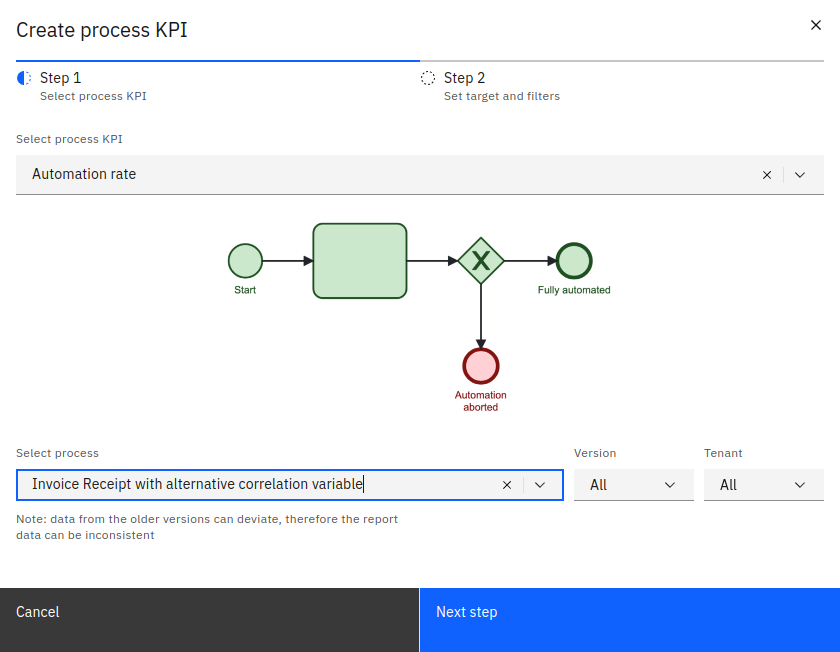Select the red Automation aborted event
This screenshot has width=840, height=652.
pos(481,366)
